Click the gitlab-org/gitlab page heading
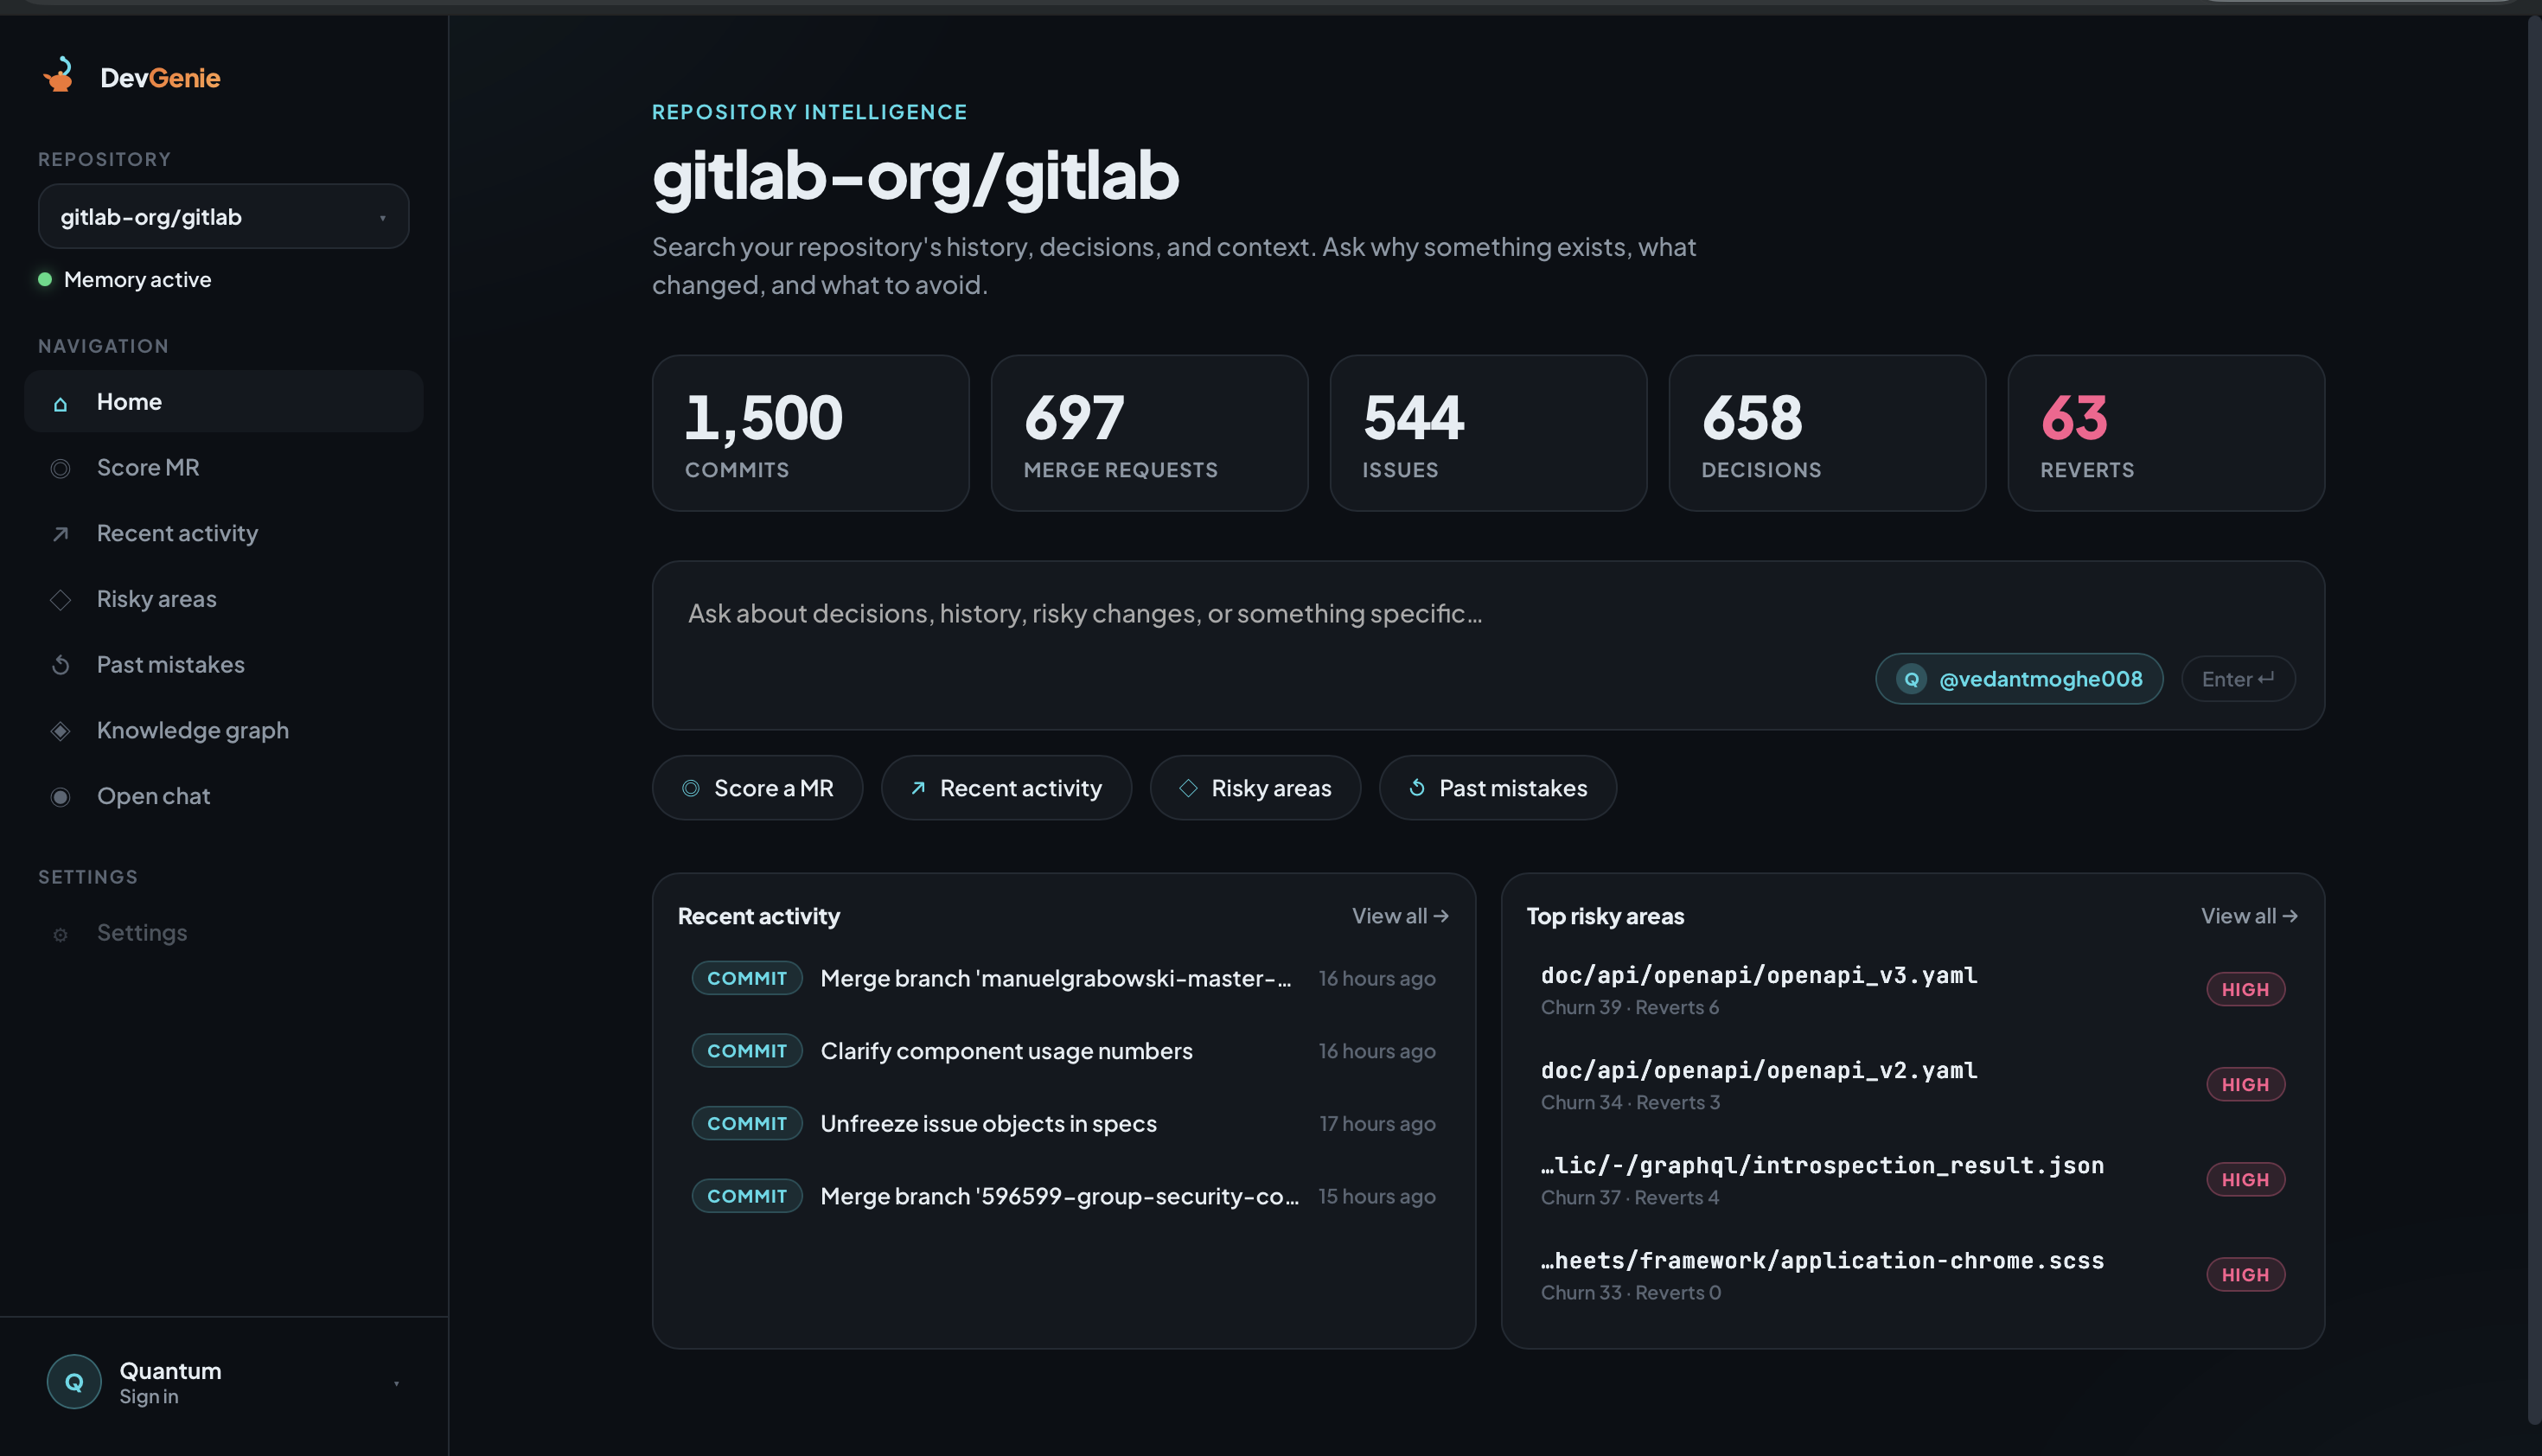Image resolution: width=2542 pixels, height=1456 pixels. tap(915, 176)
